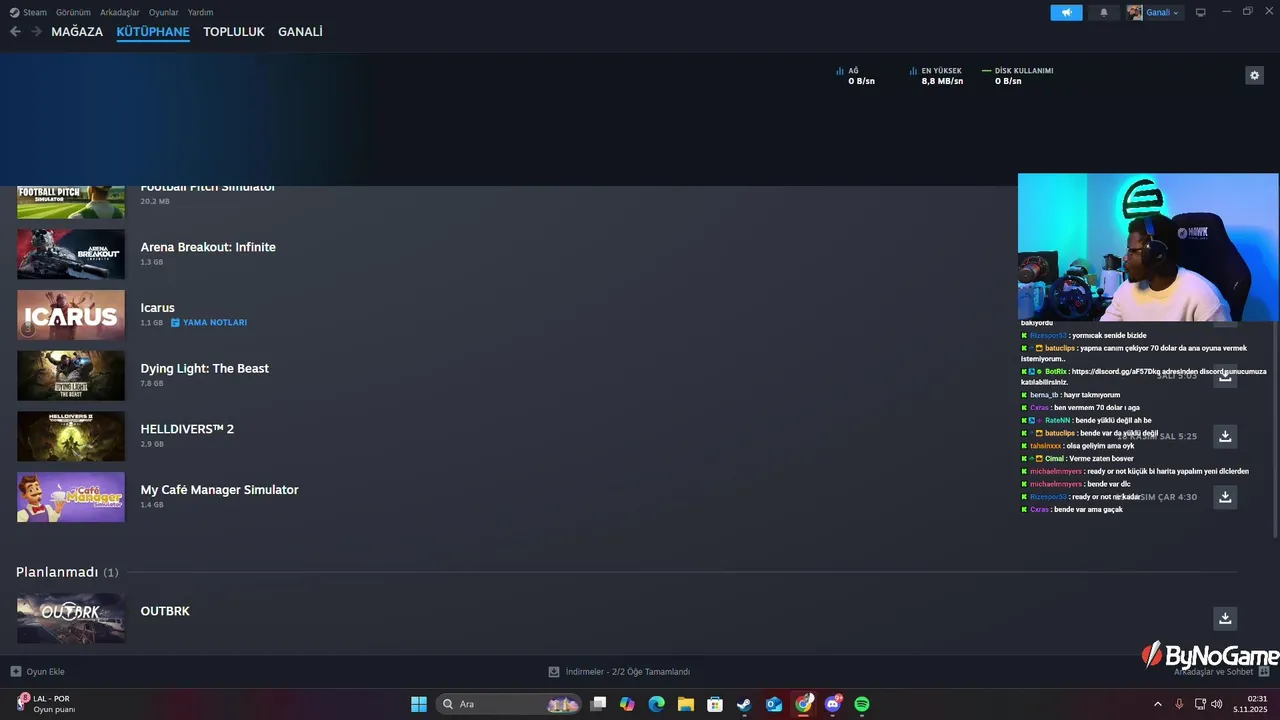
Task: Open the Windows Start button
Action: pyautogui.click(x=419, y=704)
